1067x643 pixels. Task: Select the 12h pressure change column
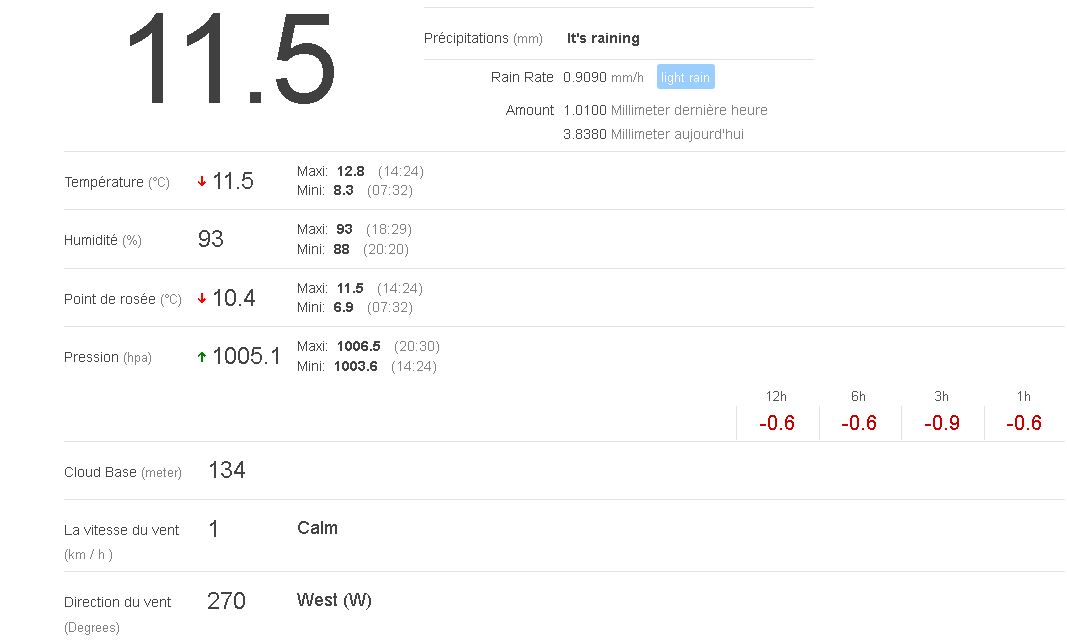click(x=777, y=412)
